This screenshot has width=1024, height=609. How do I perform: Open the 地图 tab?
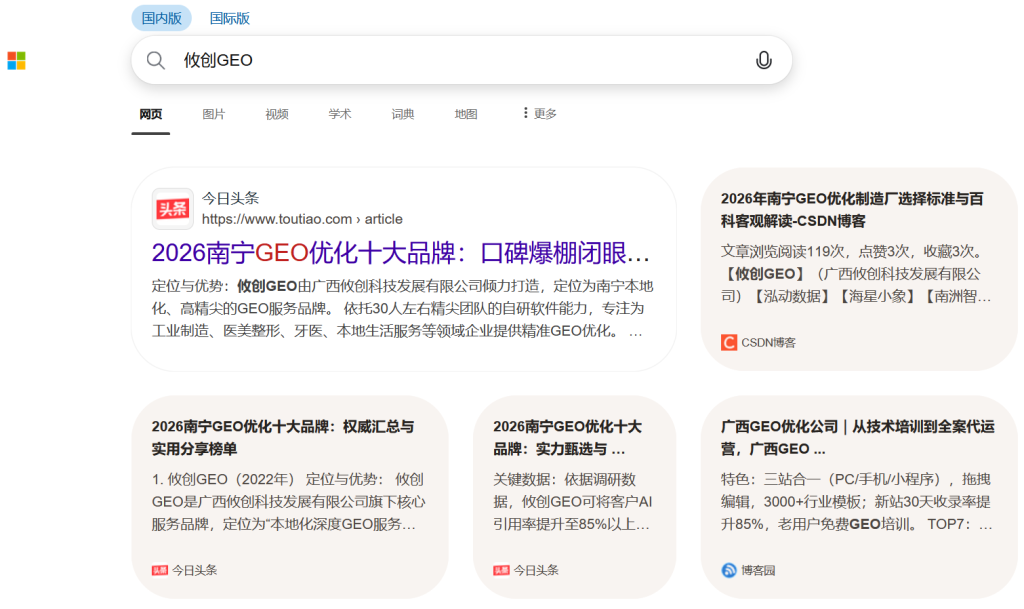coord(466,114)
